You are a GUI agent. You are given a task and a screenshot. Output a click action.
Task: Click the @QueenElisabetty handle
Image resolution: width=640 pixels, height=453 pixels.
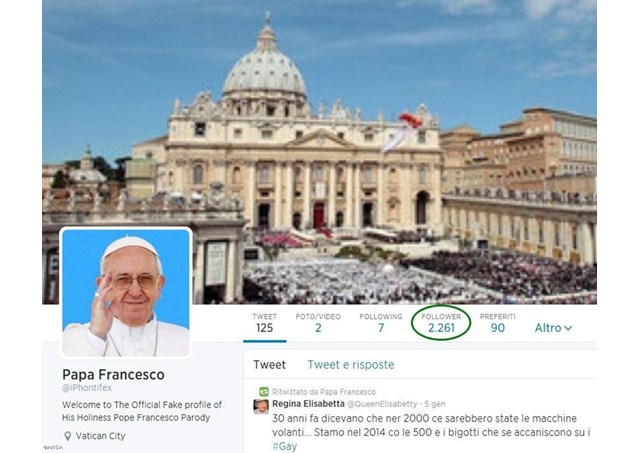(x=382, y=404)
